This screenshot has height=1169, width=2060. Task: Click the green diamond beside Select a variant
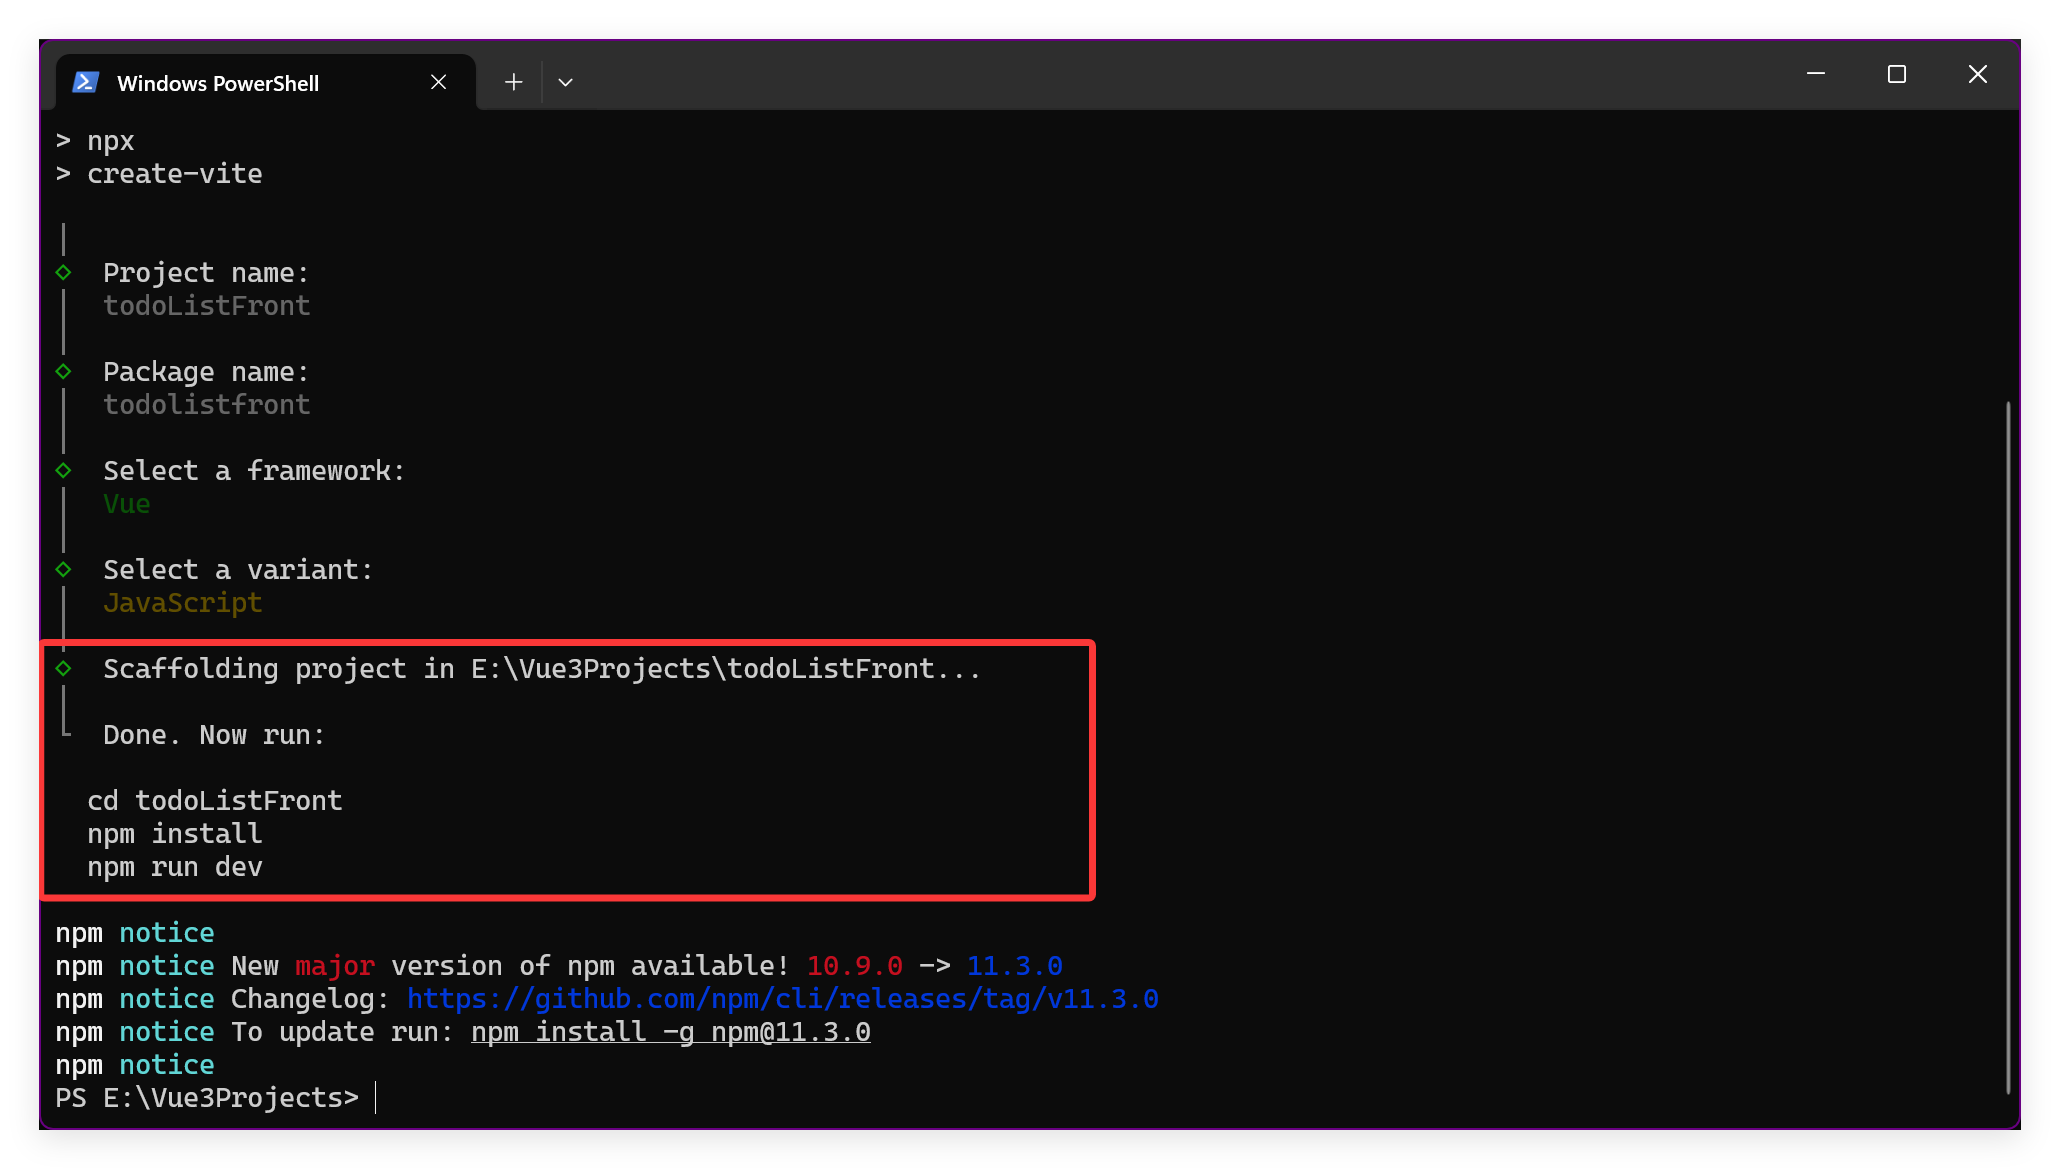[x=64, y=569]
